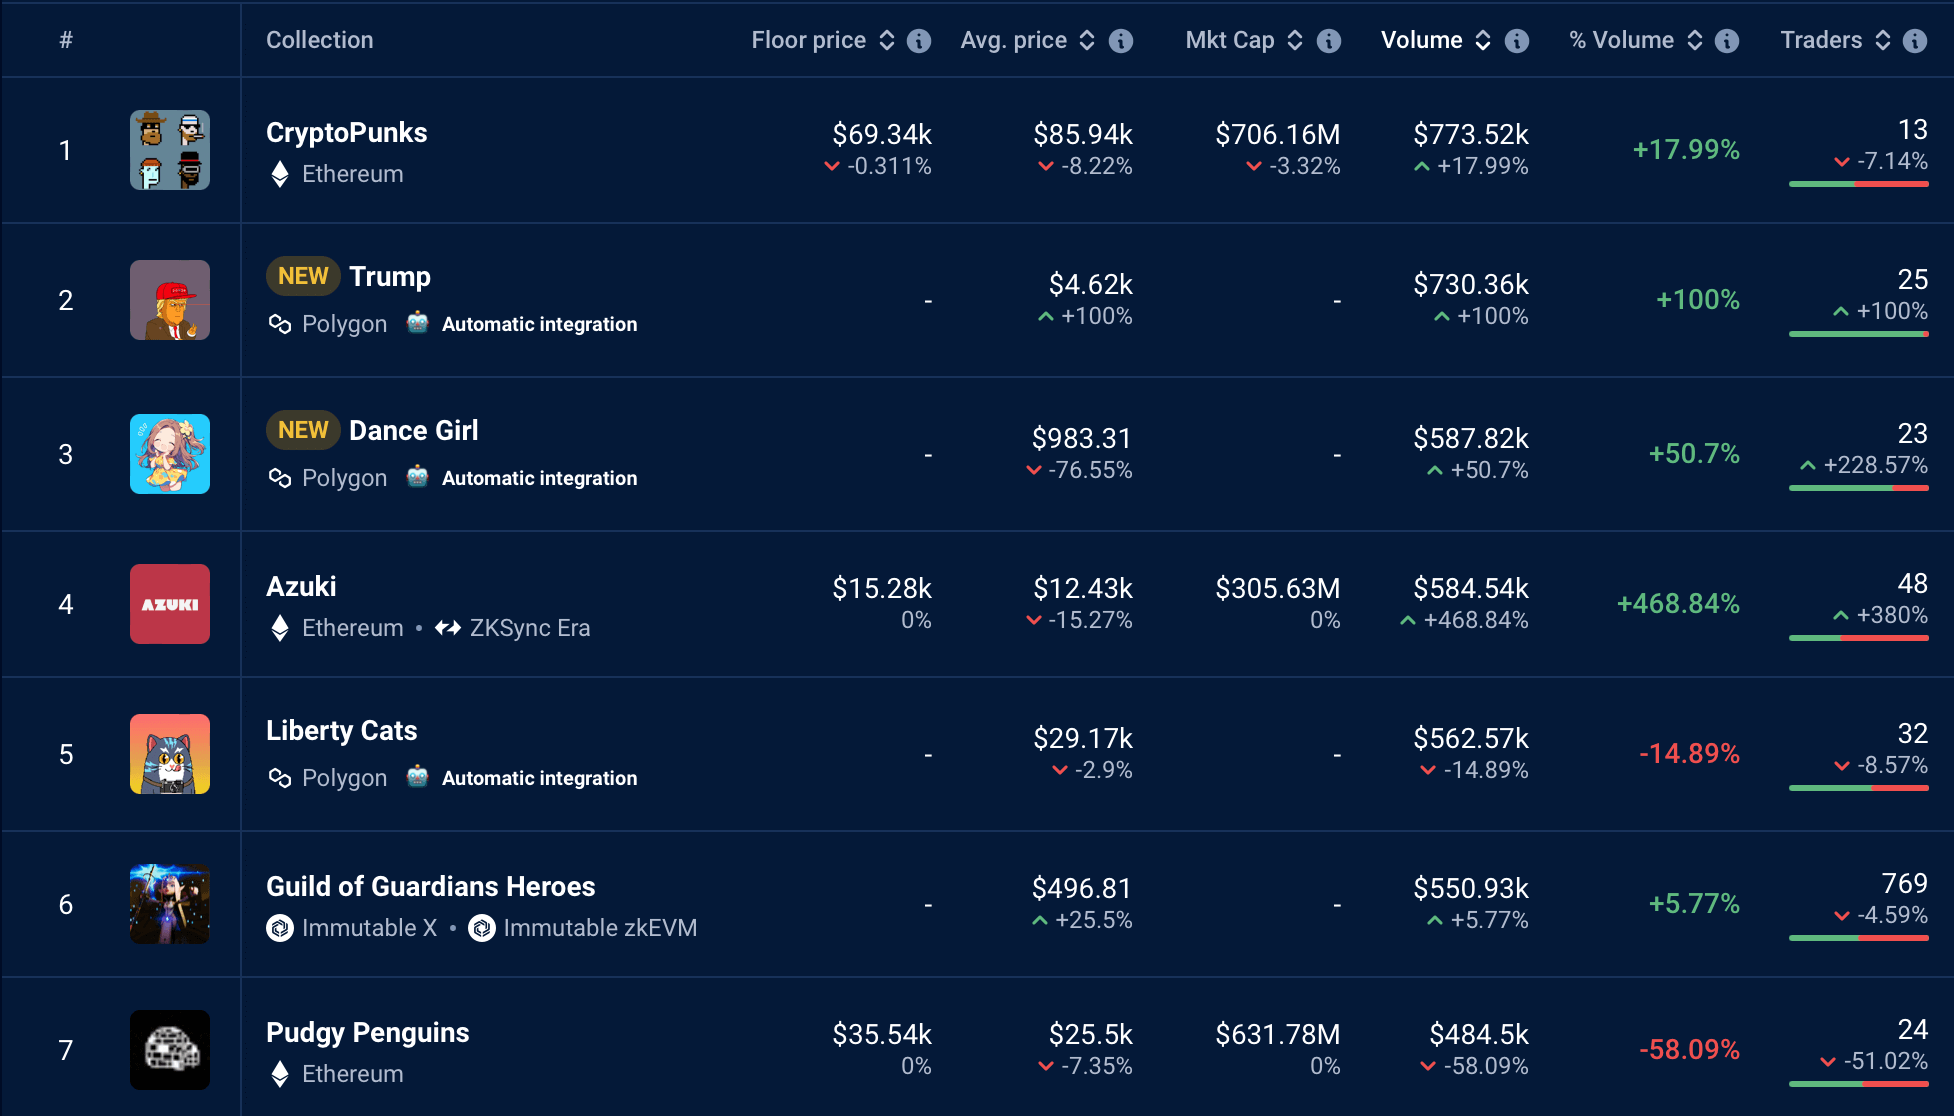Screen dimensions: 1954x1116
Task: Click the Polygon icon under Liberty Cats
Action: (x=280, y=778)
